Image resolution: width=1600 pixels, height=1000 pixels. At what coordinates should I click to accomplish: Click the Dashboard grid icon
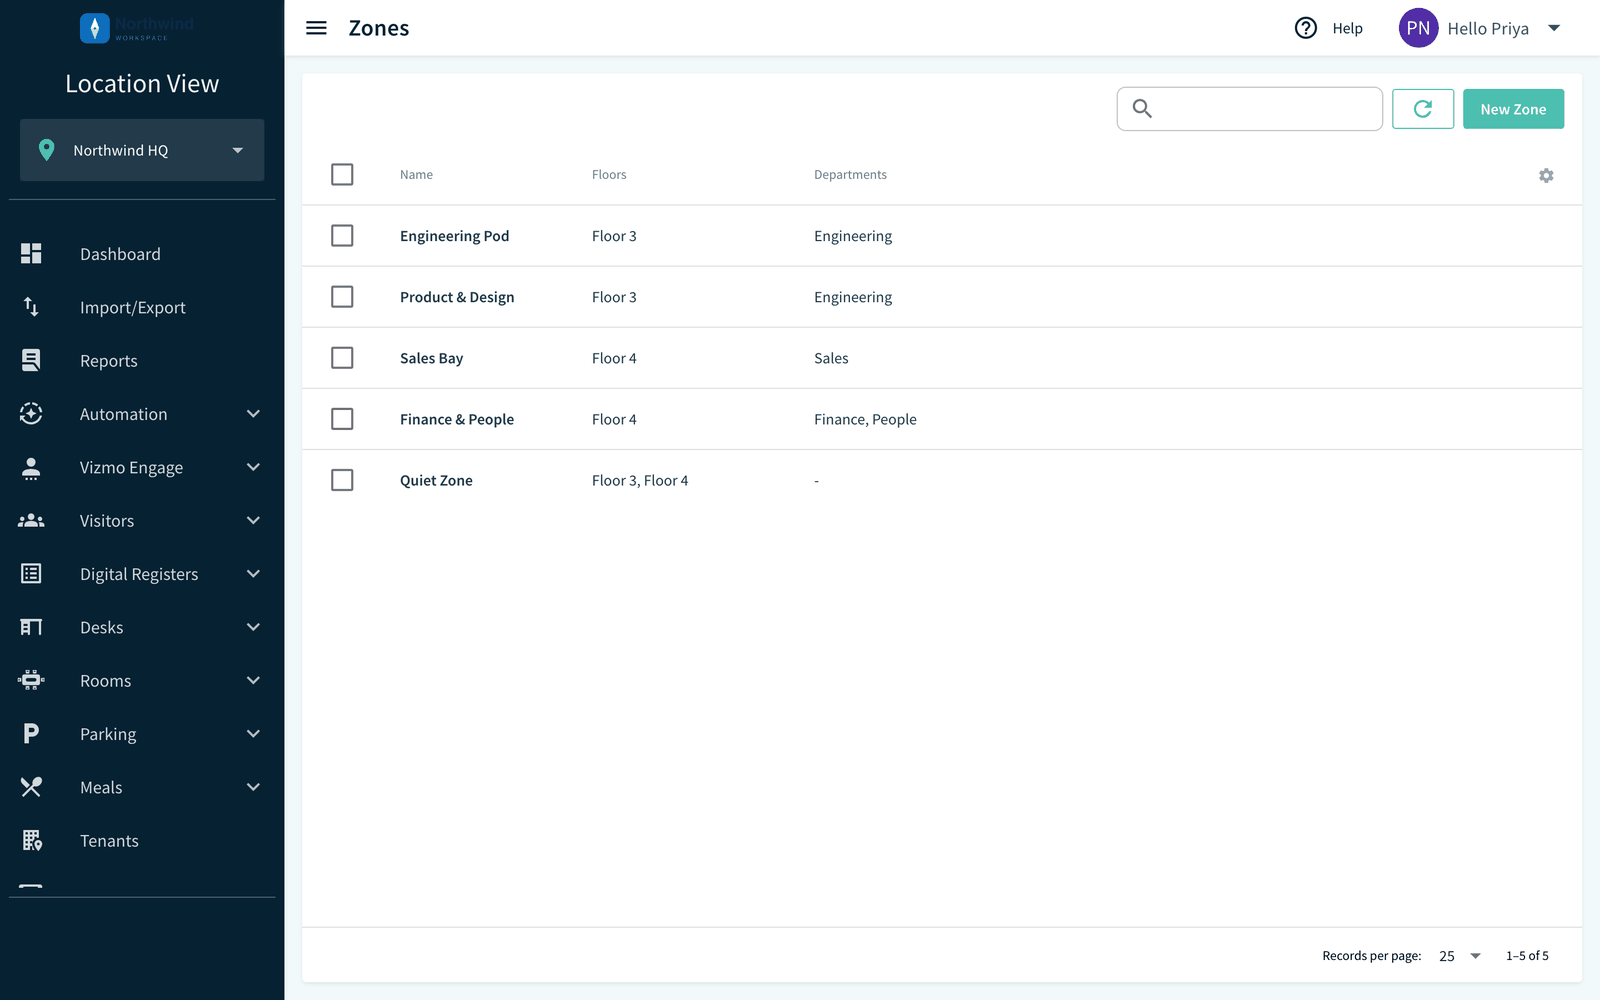click(x=31, y=254)
